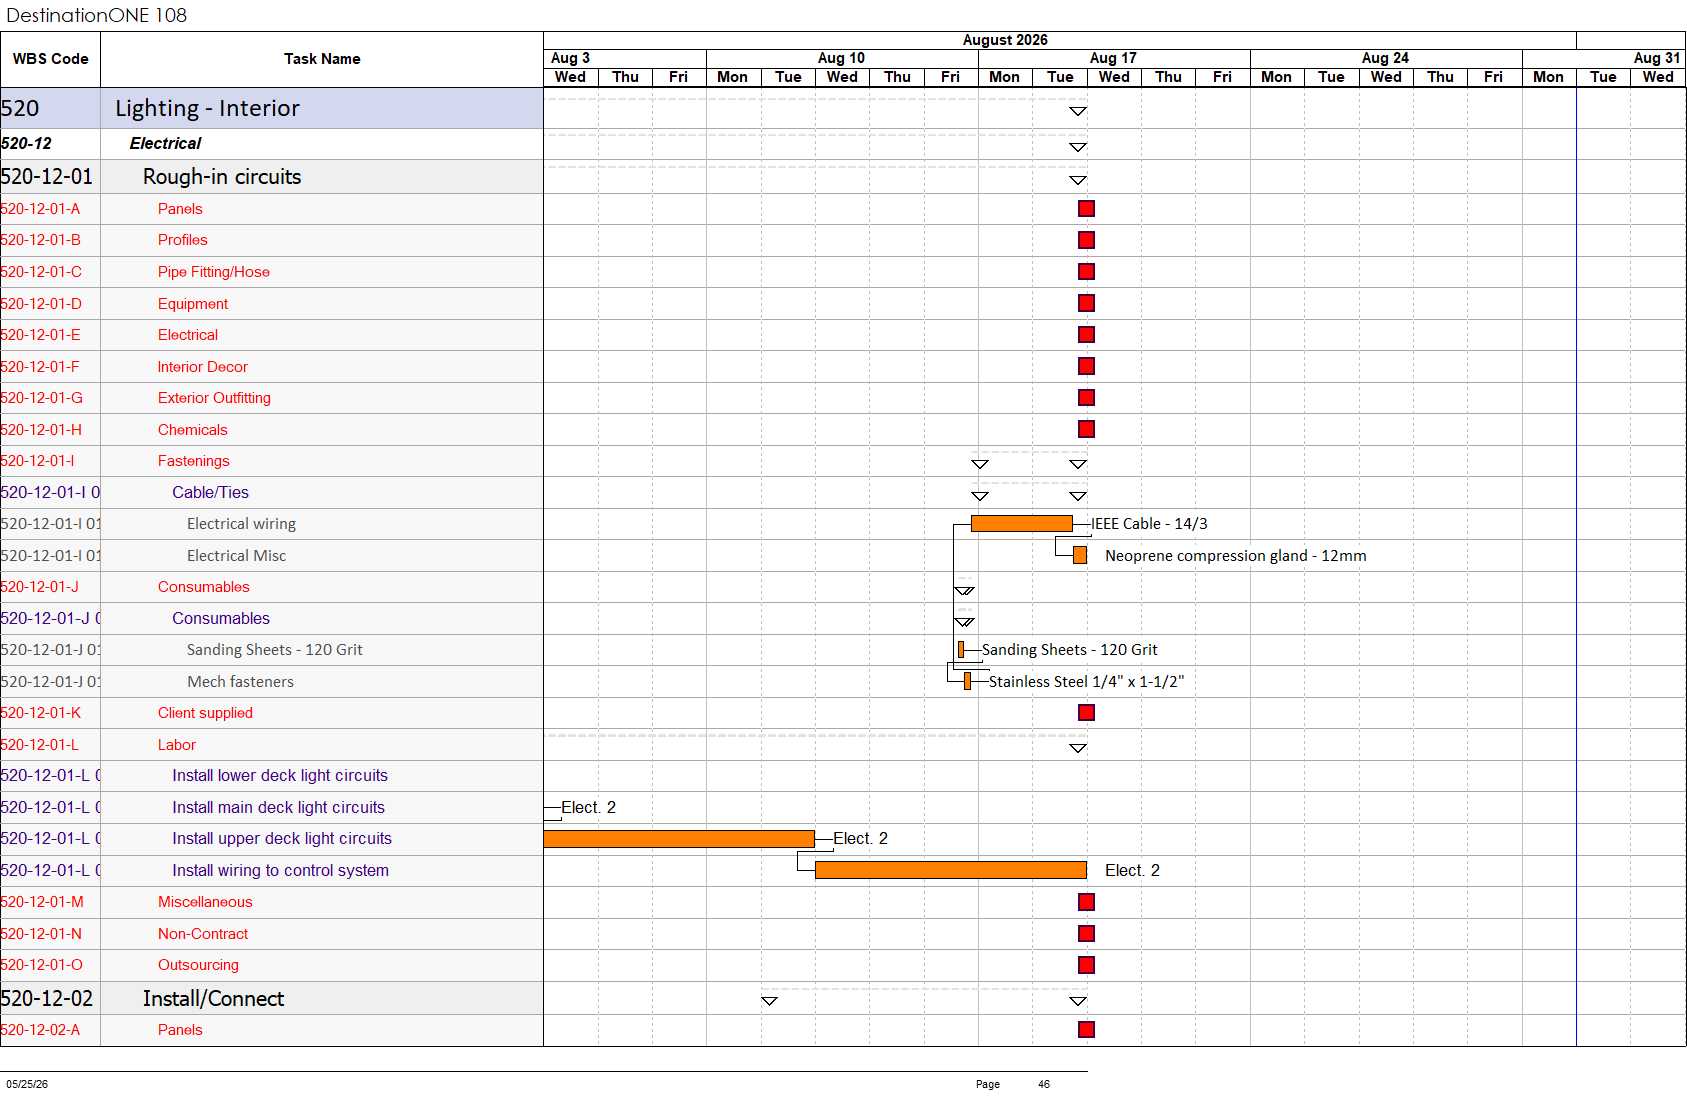
Task: Click the Aug 24 week header
Action: click(1385, 58)
